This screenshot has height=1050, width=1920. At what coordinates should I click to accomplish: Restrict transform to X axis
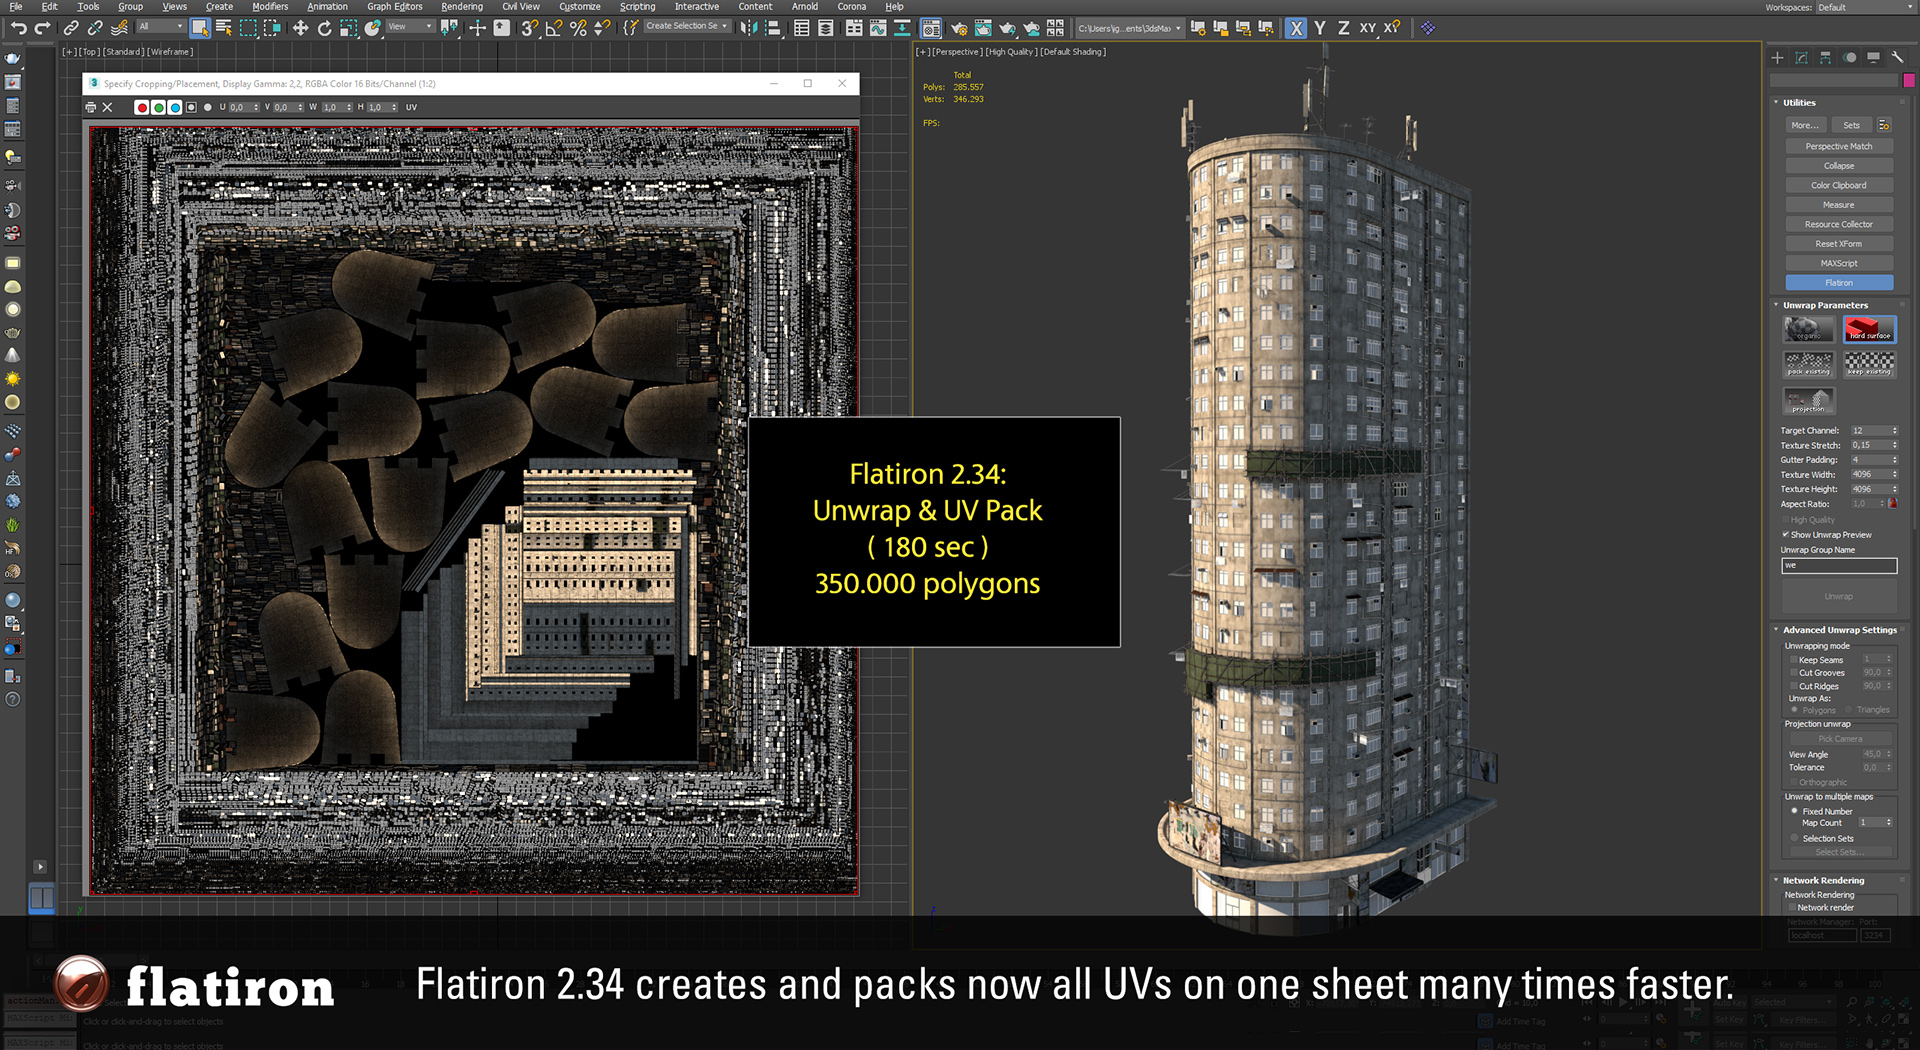tap(1296, 28)
